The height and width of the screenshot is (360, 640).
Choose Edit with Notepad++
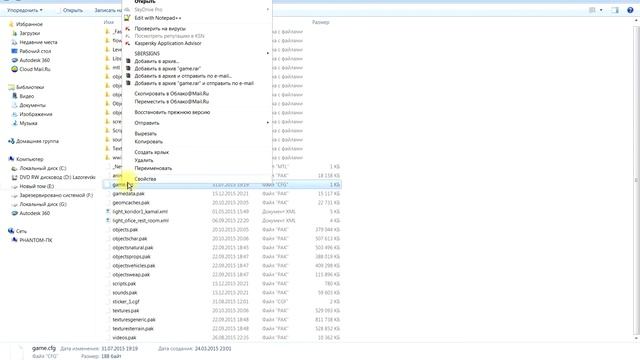coord(158,18)
